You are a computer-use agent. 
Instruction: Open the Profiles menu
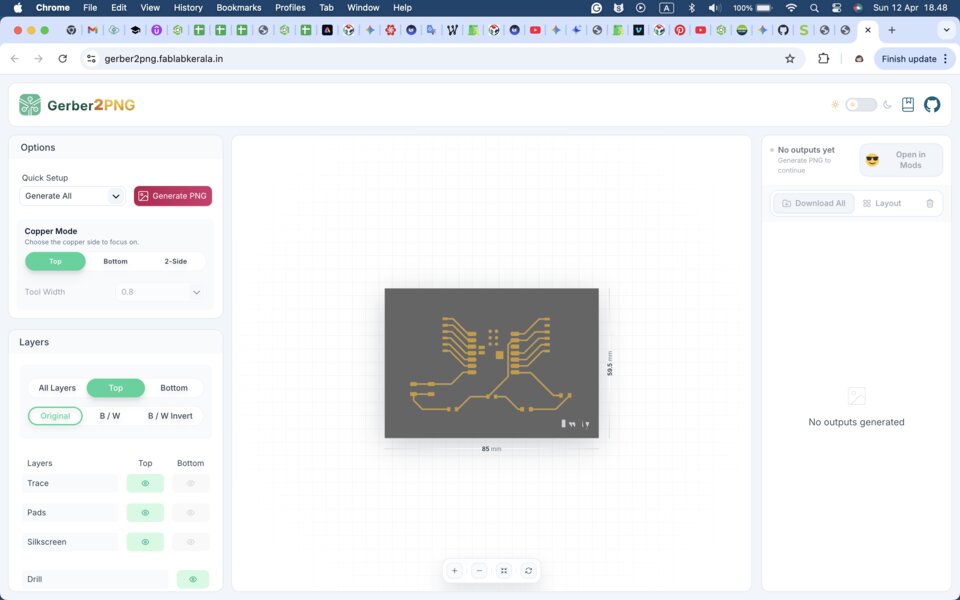tap(290, 8)
